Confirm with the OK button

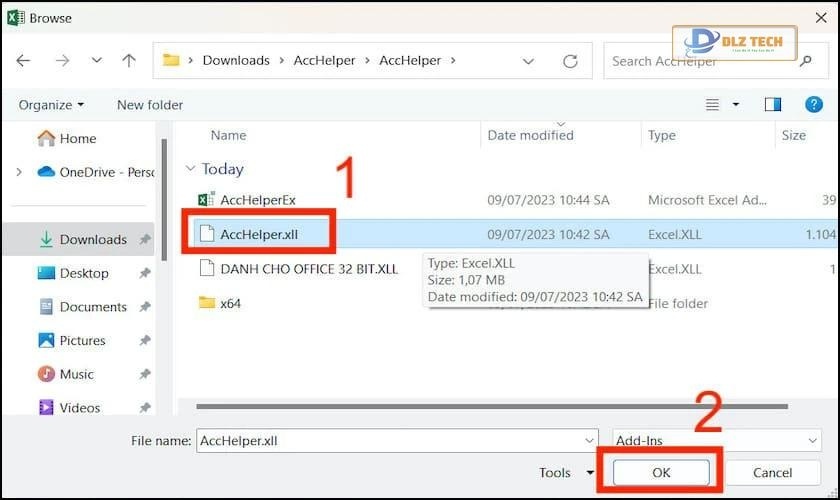click(661, 473)
